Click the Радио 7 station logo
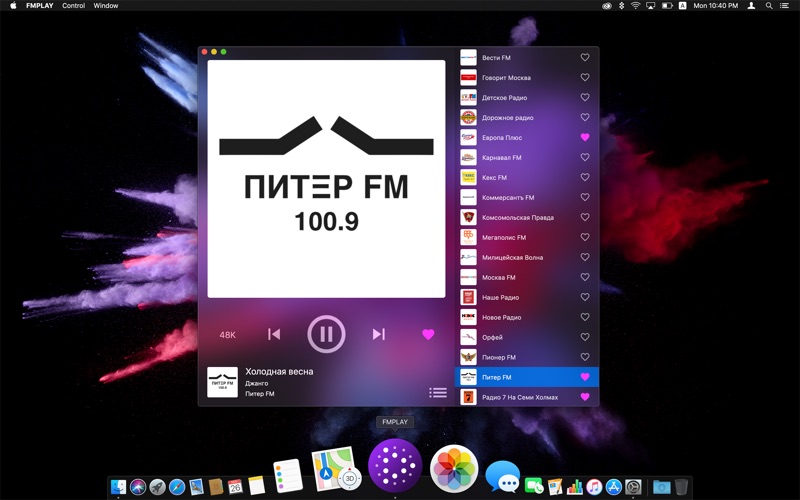The width and height of the screenshot is (800, 500). (468, 397)
